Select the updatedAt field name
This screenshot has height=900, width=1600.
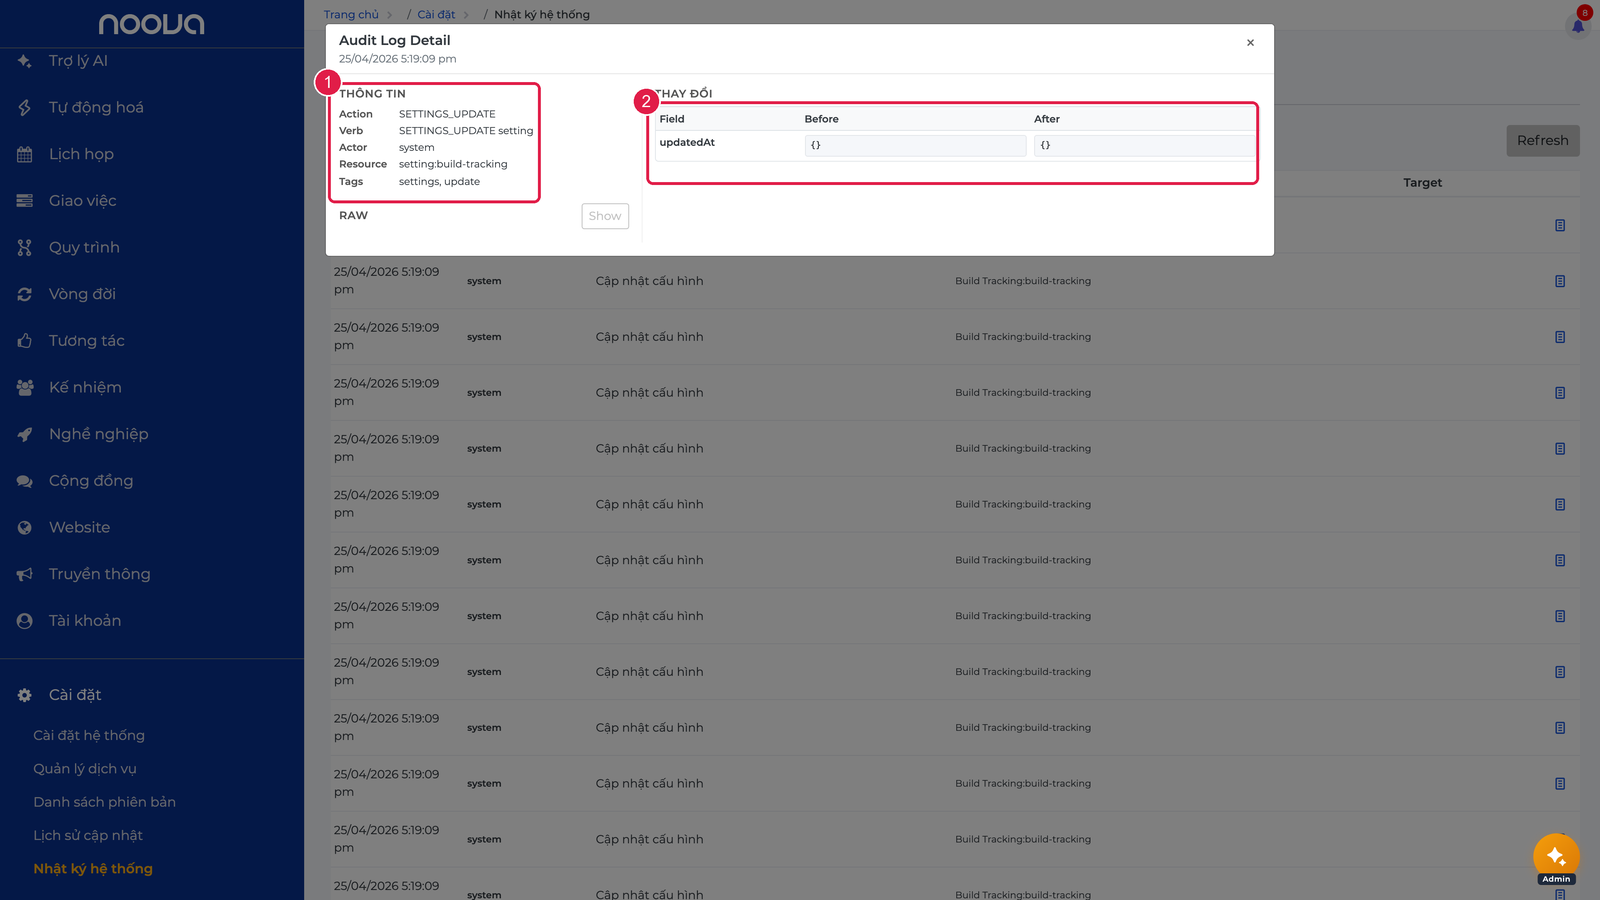tap(687, 143)
